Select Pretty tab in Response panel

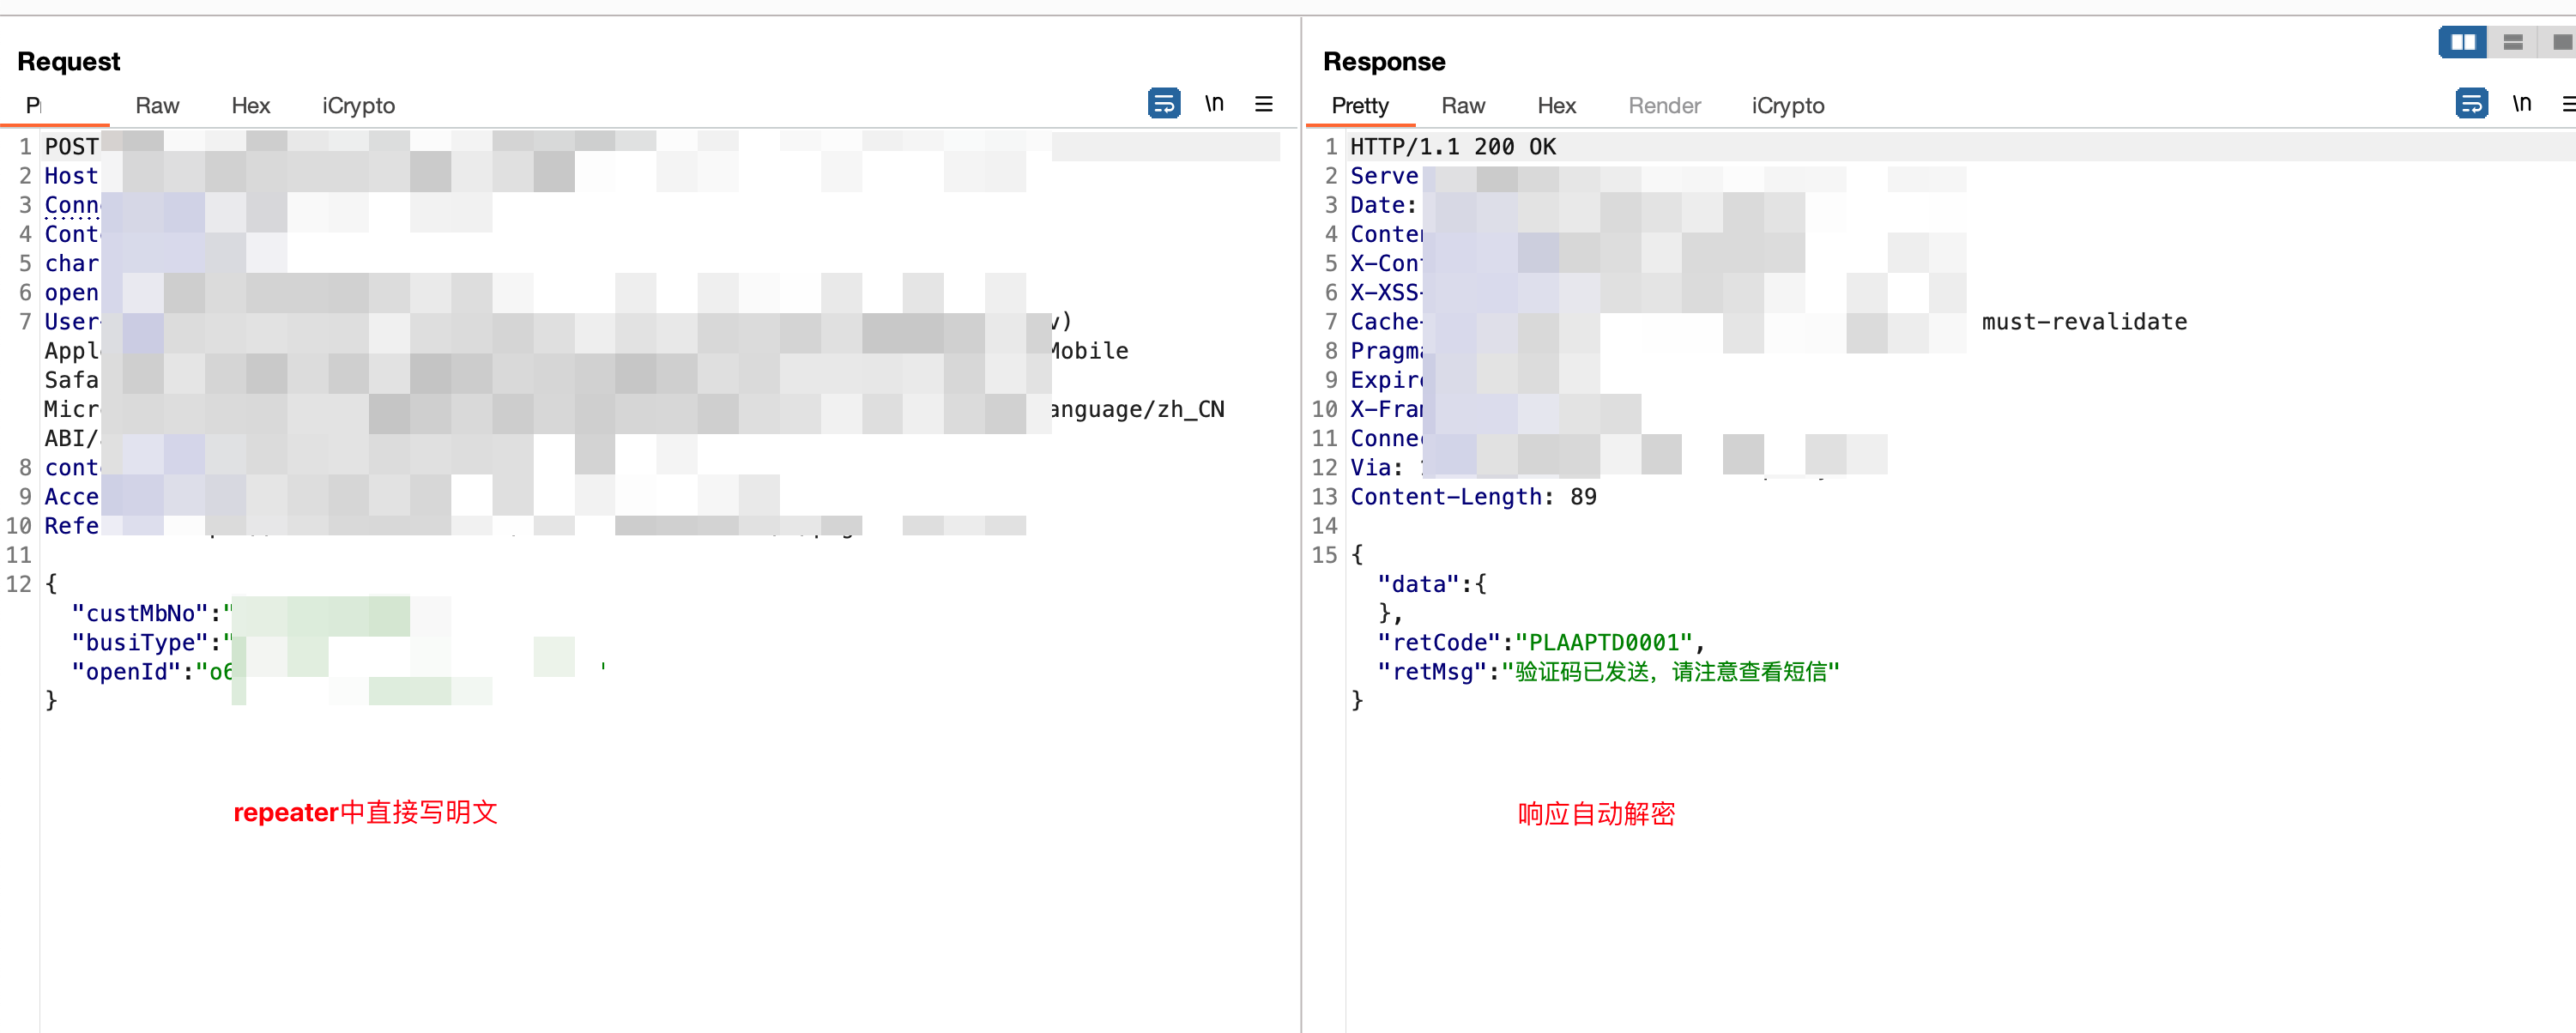coord(1360,106)
